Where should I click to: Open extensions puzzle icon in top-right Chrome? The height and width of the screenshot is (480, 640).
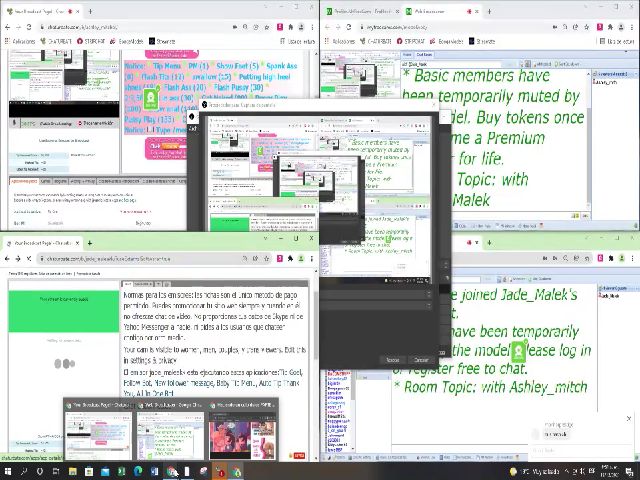(611, 27)
